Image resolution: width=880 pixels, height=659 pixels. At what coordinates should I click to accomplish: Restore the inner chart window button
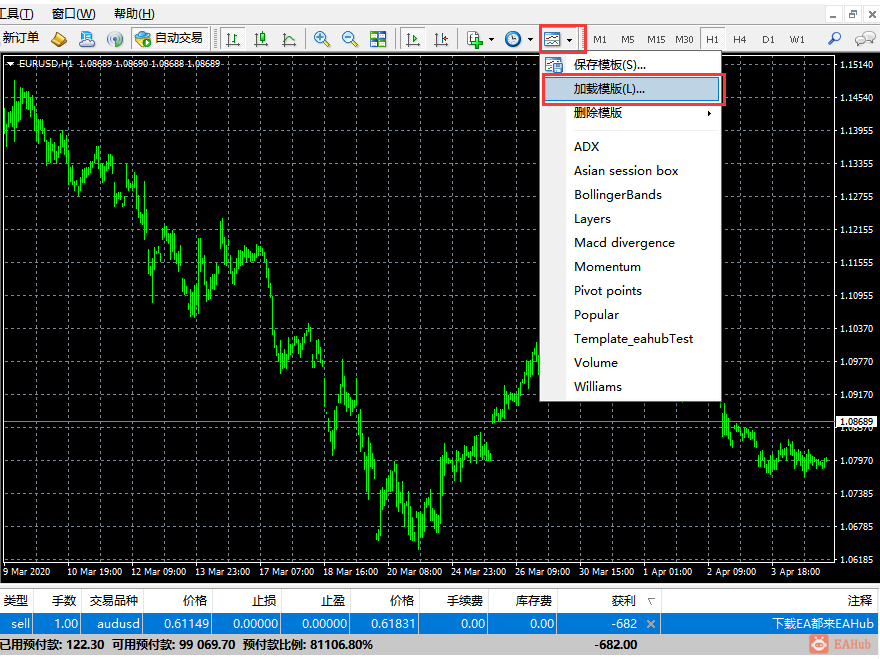tap(853, 15)
